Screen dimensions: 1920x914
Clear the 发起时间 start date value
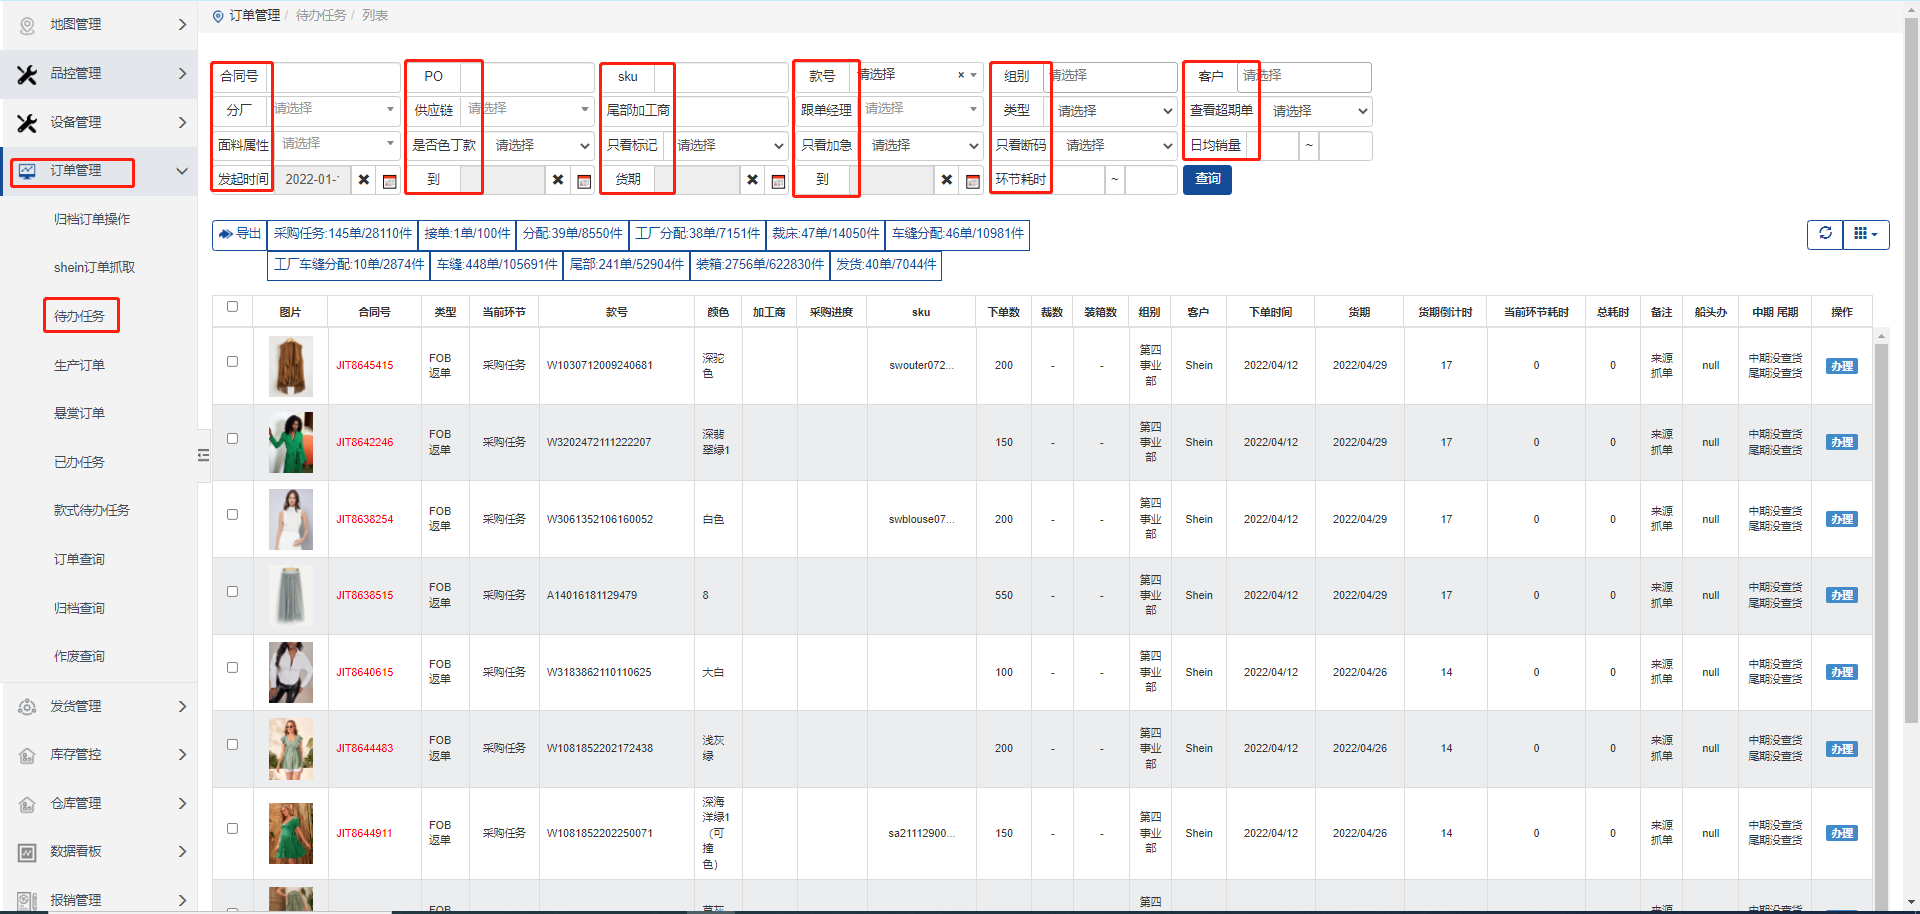(364, 180)
